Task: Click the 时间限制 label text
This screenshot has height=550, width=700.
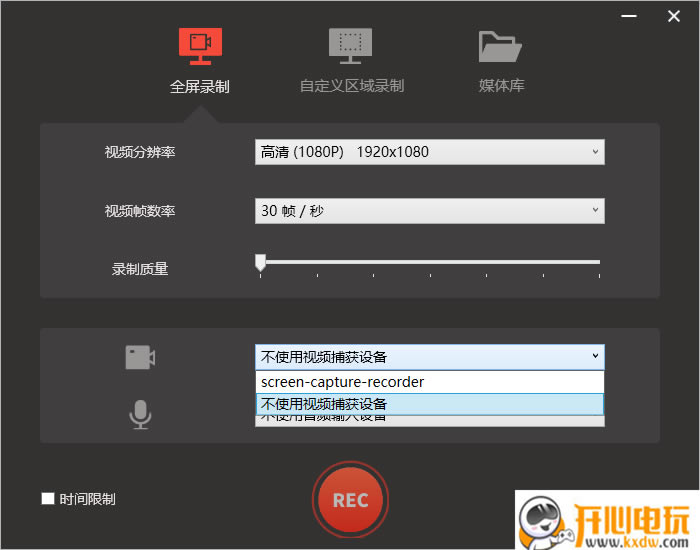Action: click(88, 499)
